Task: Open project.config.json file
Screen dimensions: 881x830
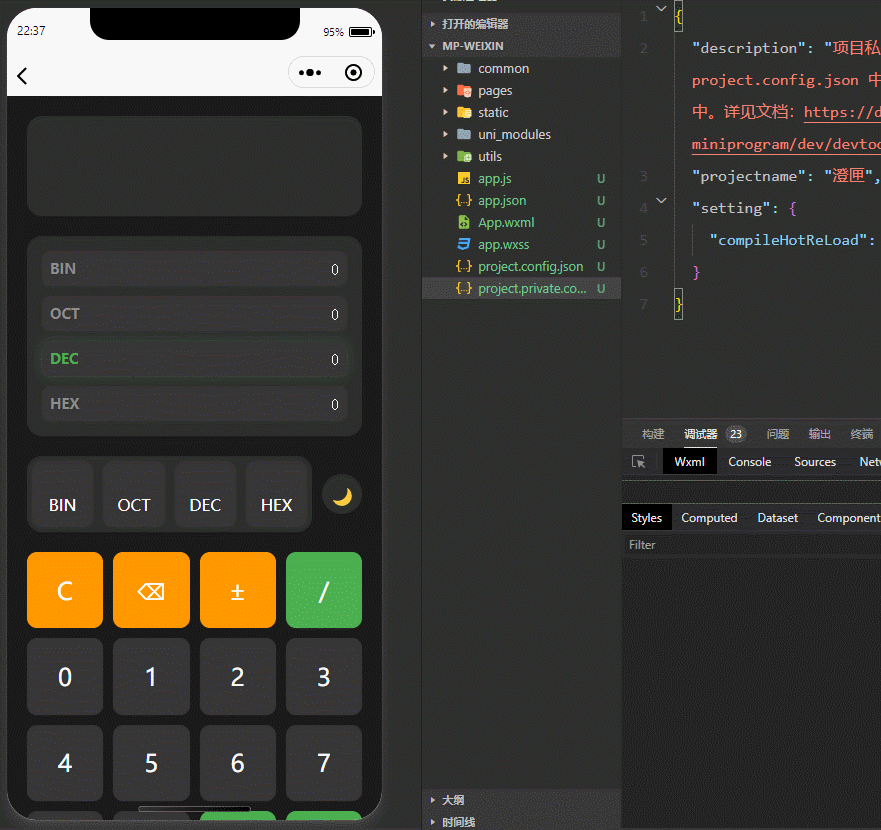Action: 521,266
